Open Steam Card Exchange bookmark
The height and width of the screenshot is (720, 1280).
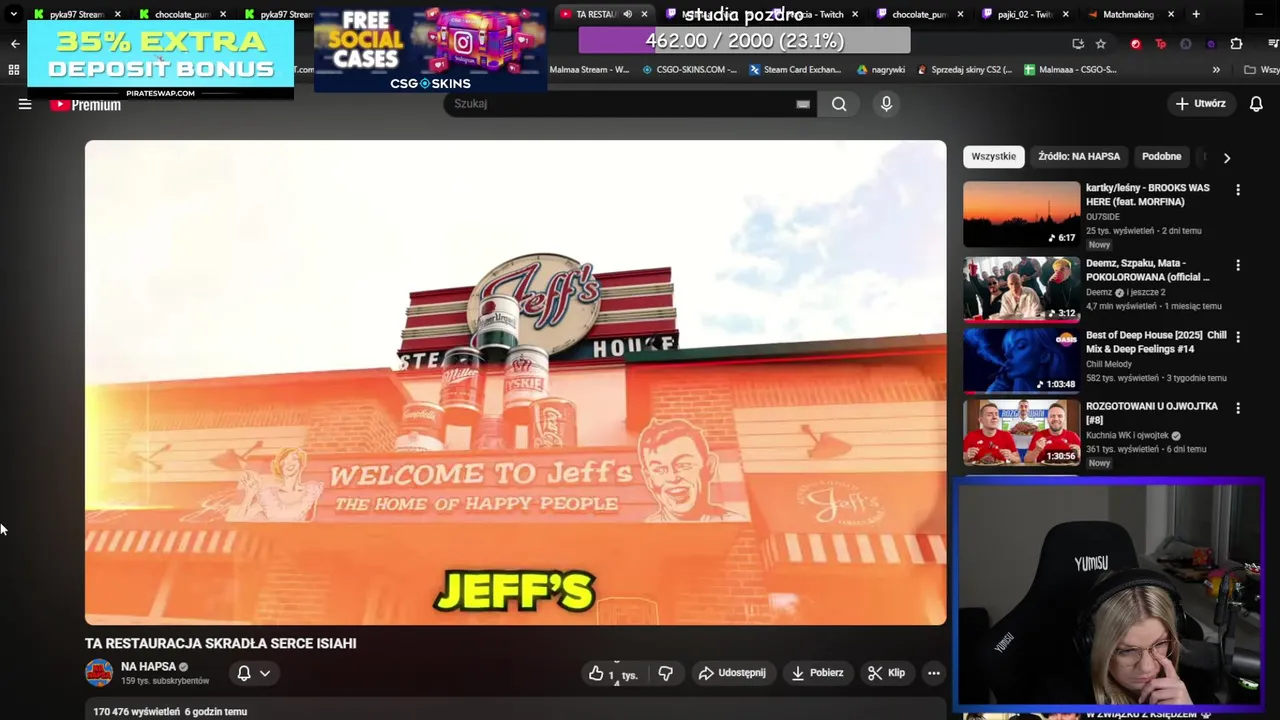[x=795, y=70]
